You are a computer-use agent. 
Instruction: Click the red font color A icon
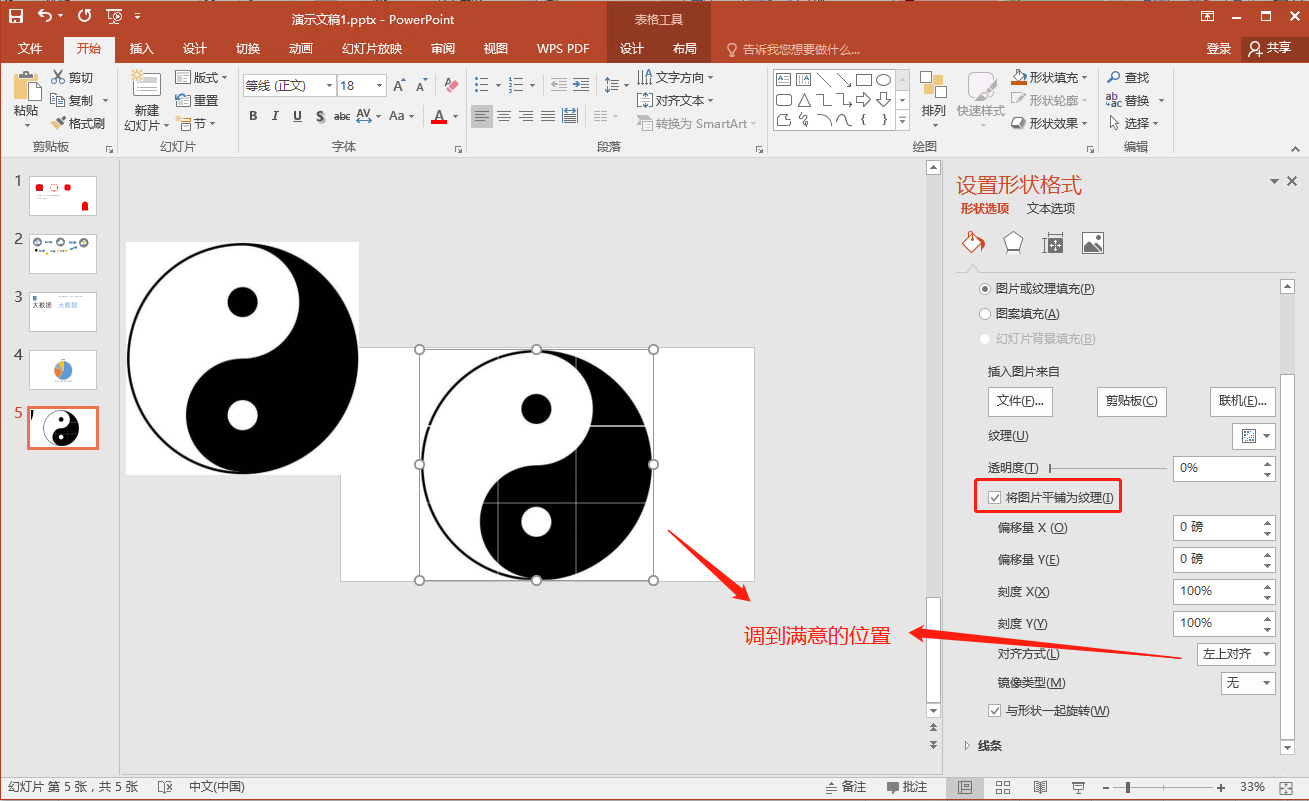pos(438,116)
